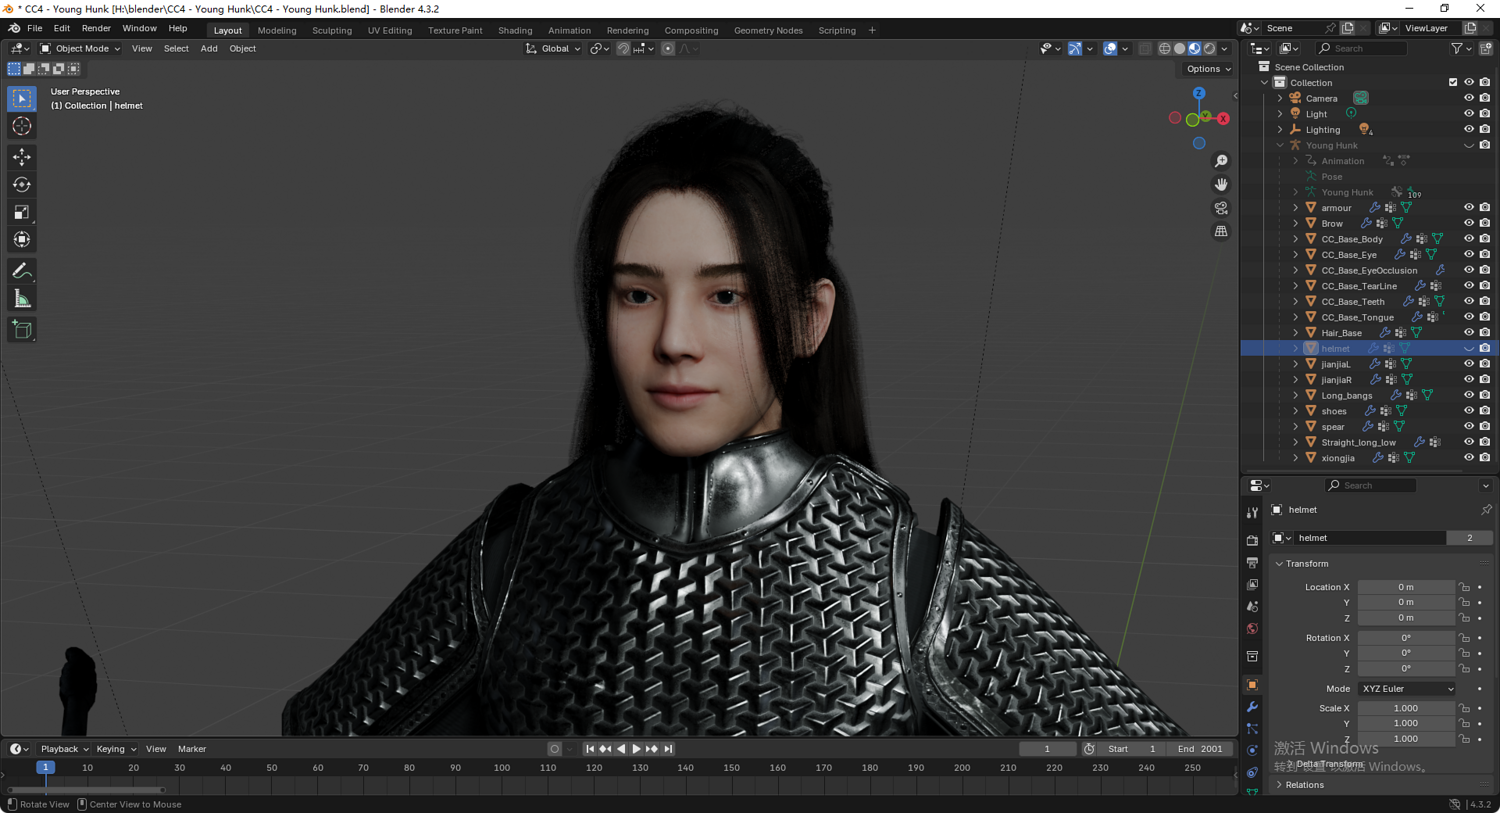Toggle spear viewport visibility eye
This screenshot has height=813, width=1500.
(x=1469, y=427)
